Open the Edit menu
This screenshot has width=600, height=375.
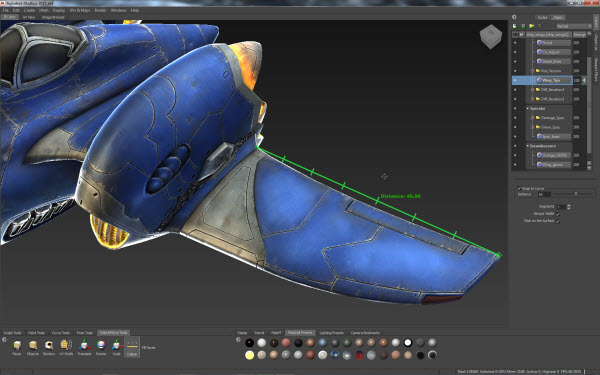coord(16,10)
